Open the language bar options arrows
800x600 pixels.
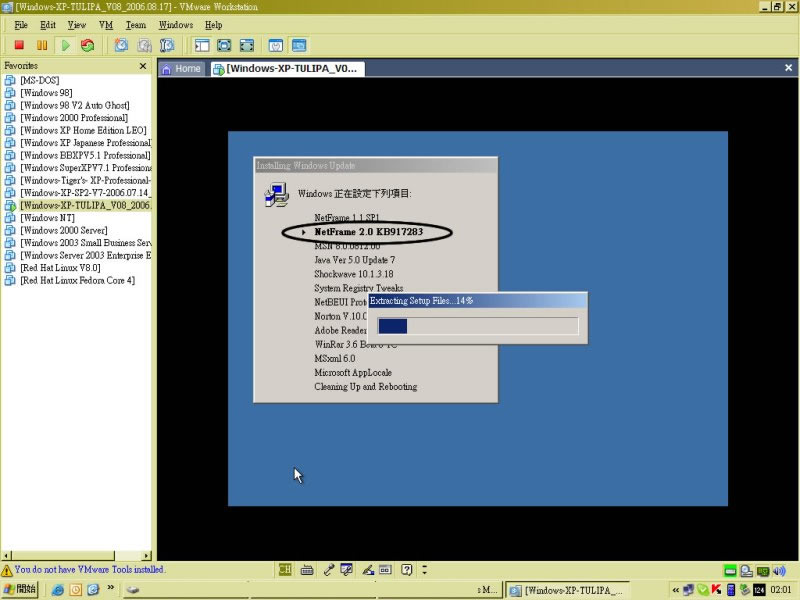pos(424,569)
